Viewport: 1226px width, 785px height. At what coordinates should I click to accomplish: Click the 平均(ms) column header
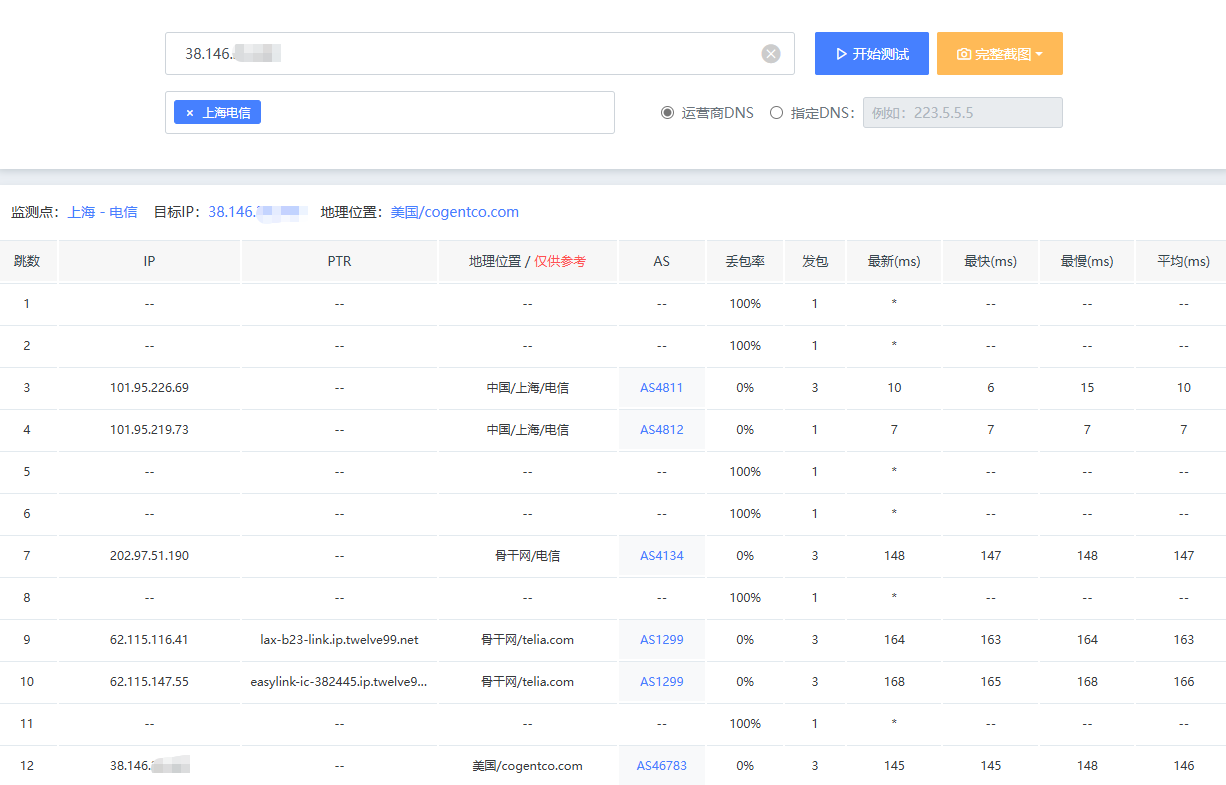1183,262
